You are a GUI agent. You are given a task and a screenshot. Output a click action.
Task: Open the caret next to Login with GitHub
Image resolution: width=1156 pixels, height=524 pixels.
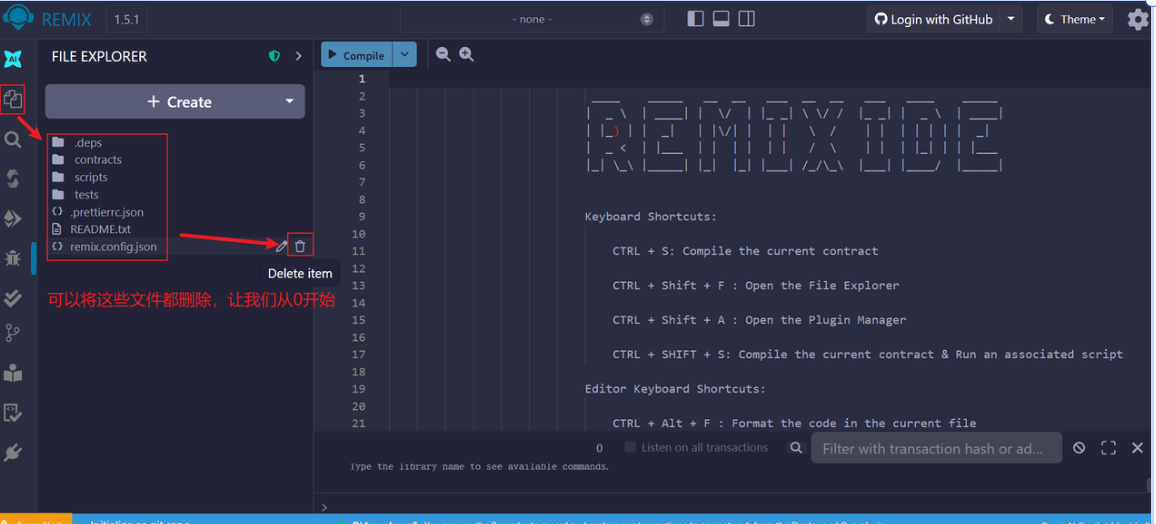pos(1012,19)
